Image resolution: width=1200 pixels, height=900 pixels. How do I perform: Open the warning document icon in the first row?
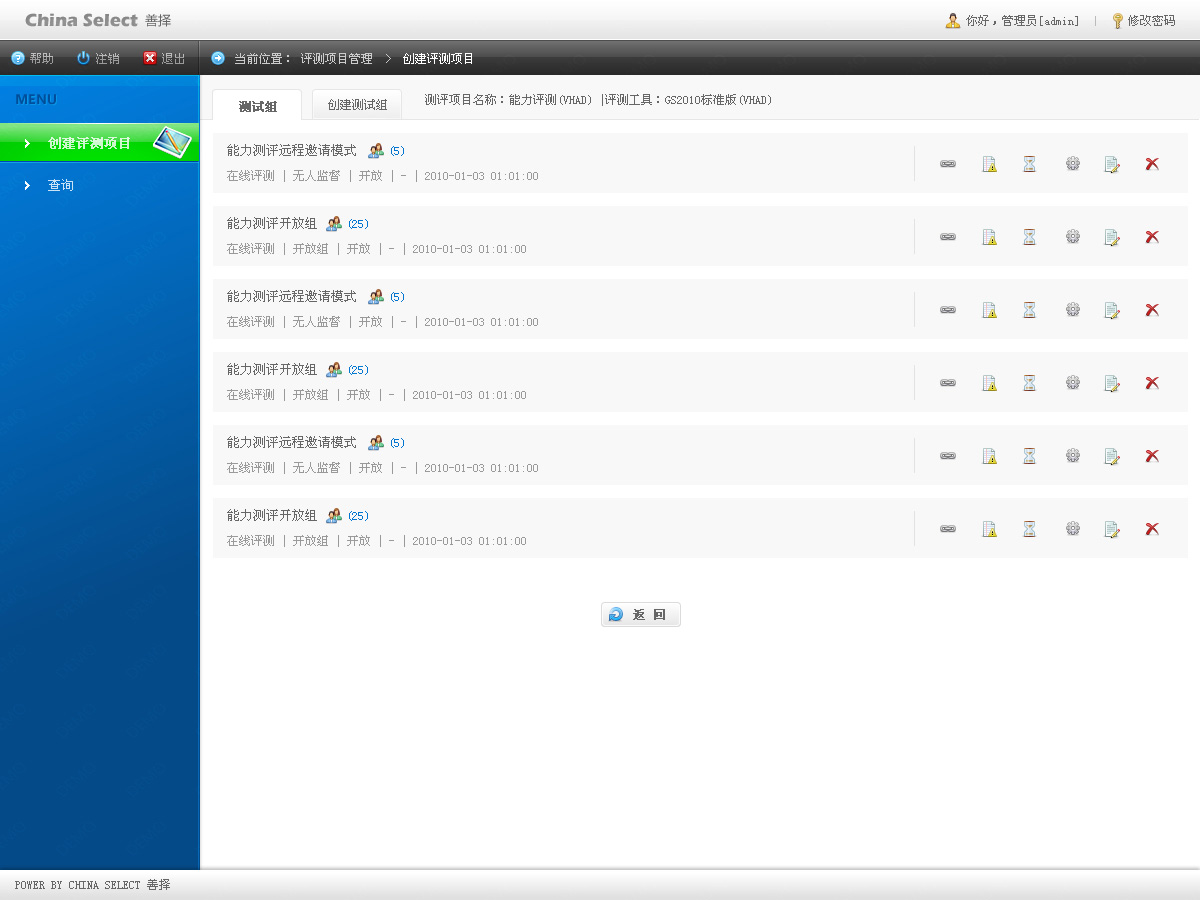990,164
